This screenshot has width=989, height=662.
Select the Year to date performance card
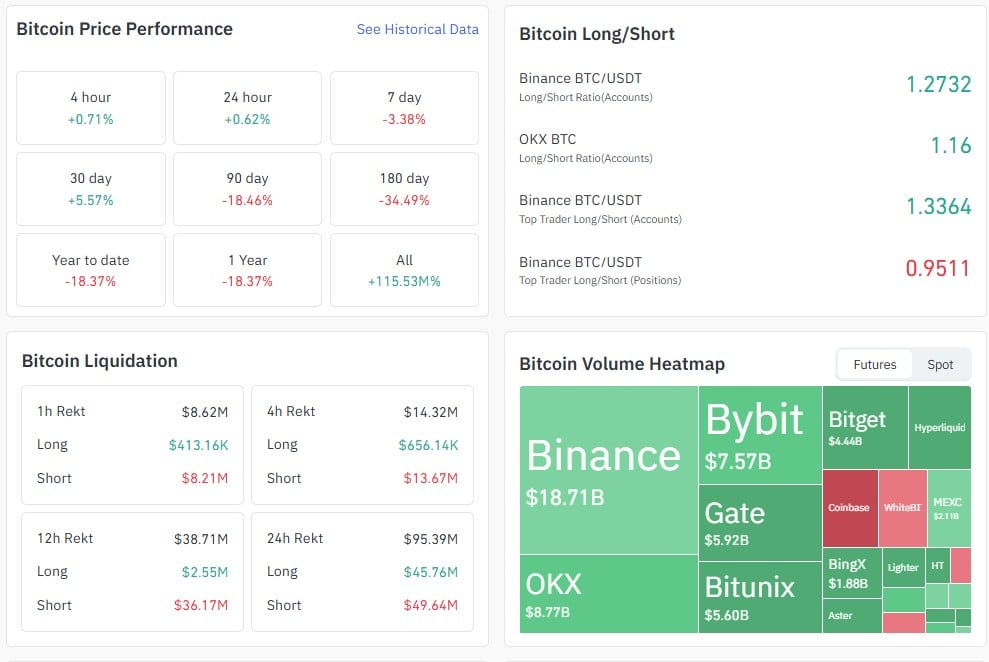tap(91, 269)
